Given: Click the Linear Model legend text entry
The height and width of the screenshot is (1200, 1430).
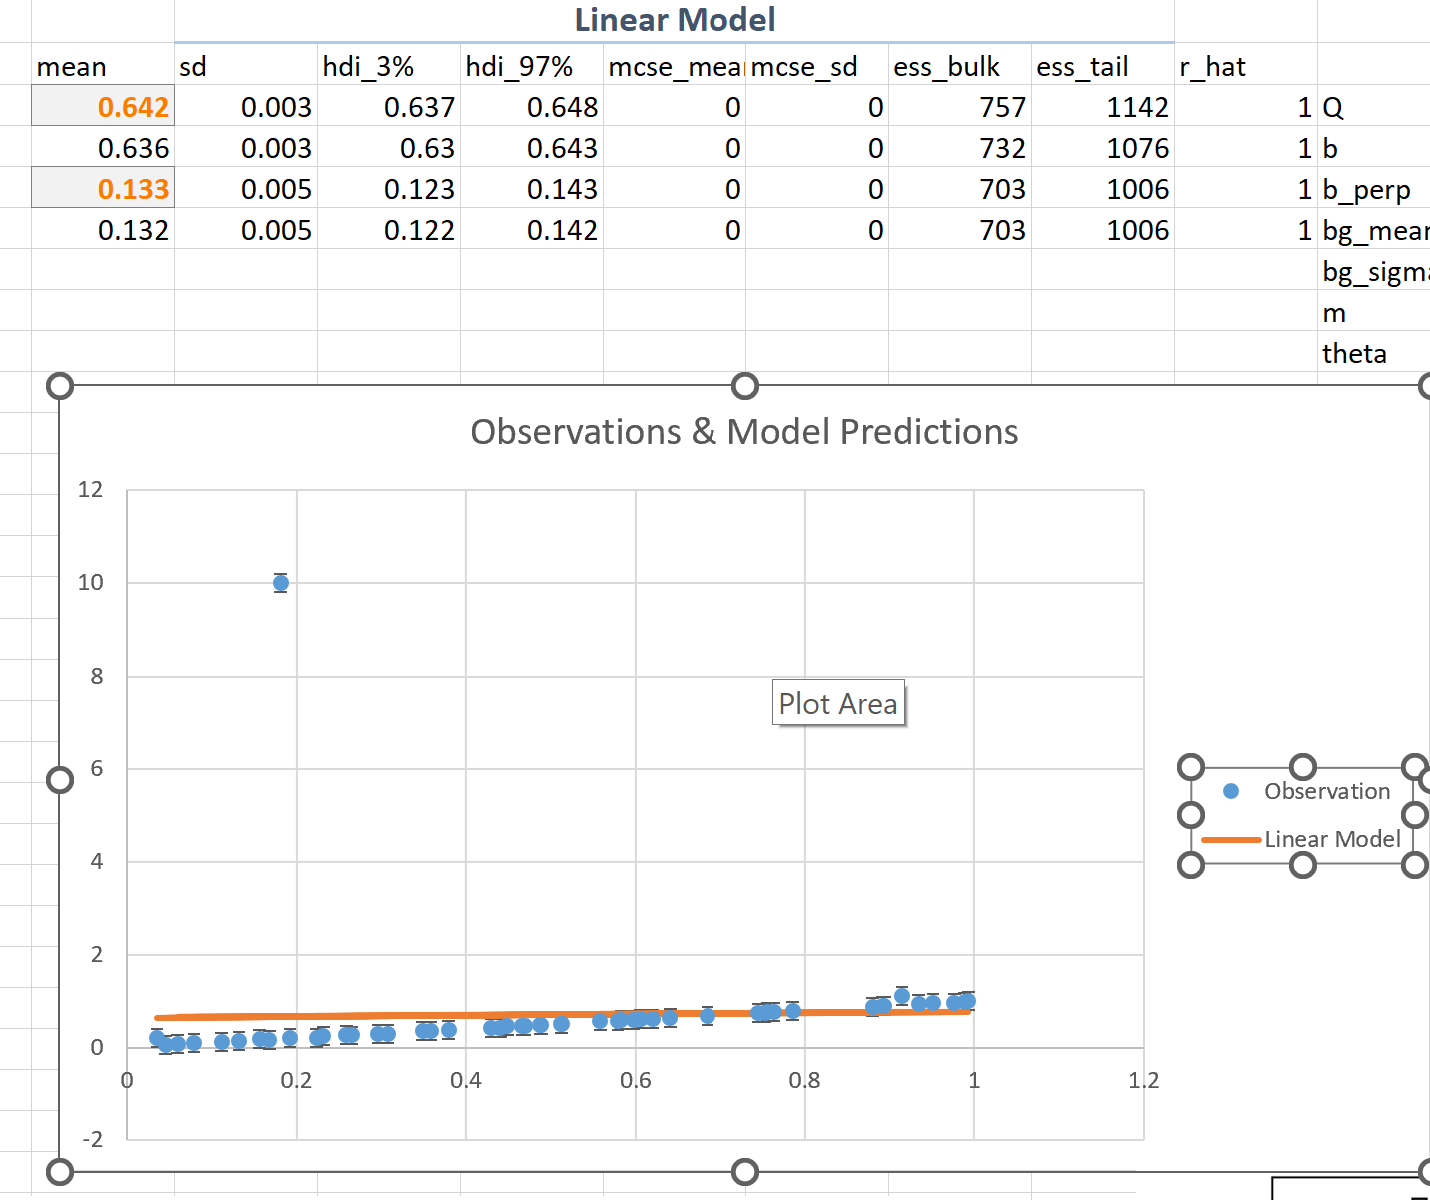Looking at the screenshot, I should [x=1332, y=839].
